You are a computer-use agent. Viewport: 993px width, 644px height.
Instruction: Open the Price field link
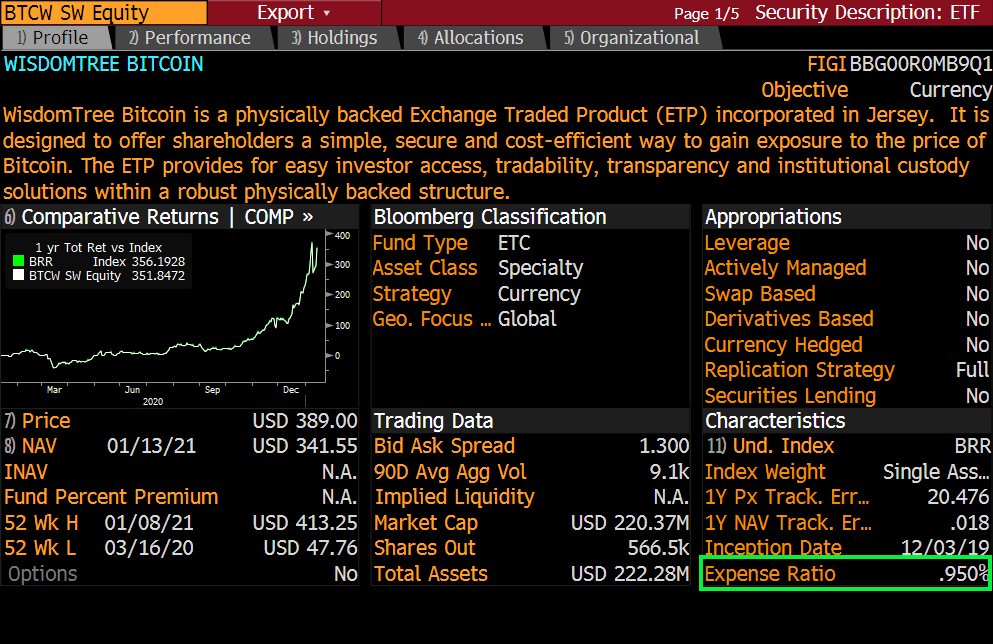click(45, 421)
